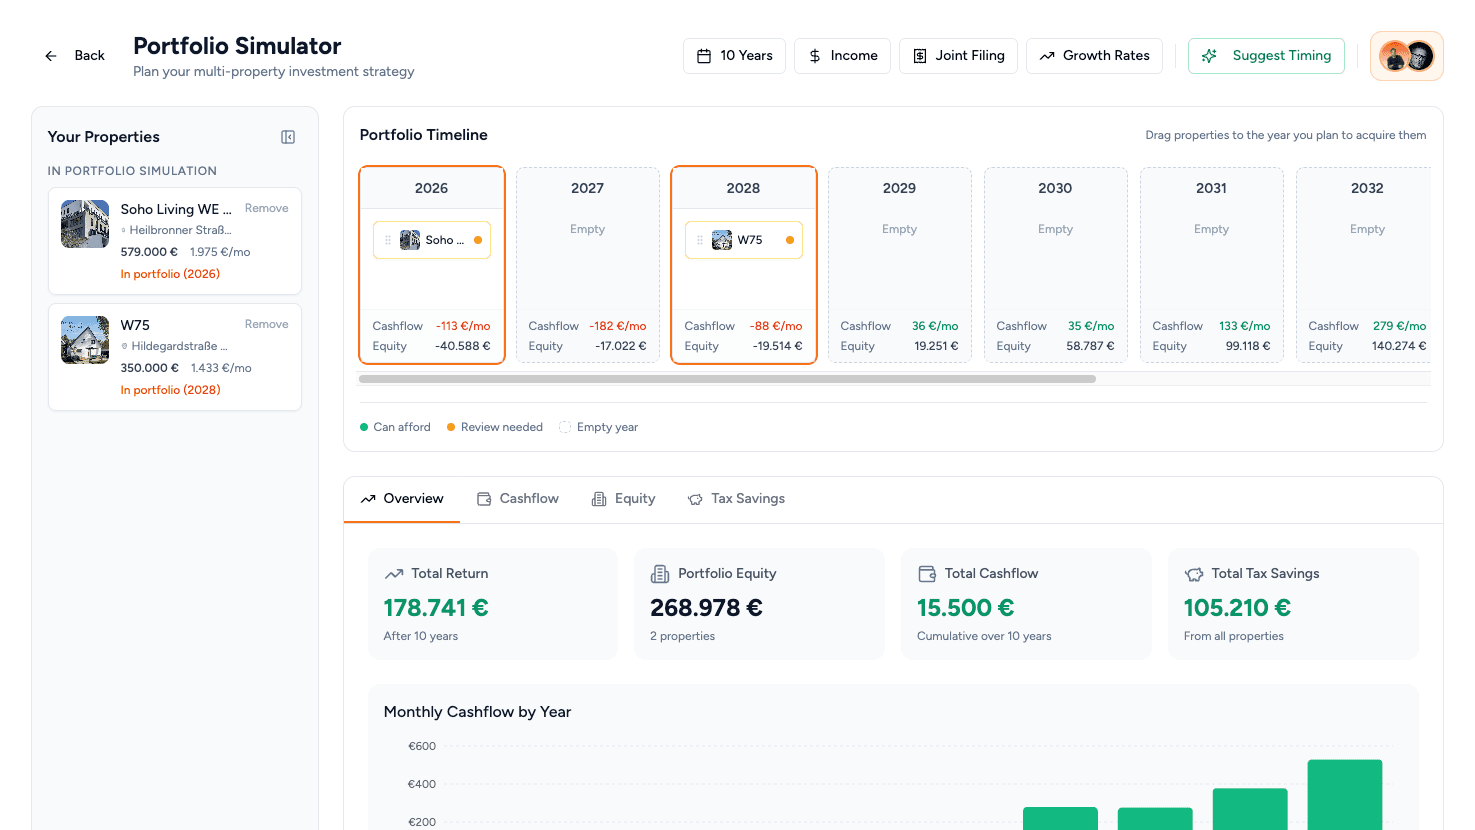Click the Overview tab chart icon
The image size is (1475, 830).
tap(368, 499)
